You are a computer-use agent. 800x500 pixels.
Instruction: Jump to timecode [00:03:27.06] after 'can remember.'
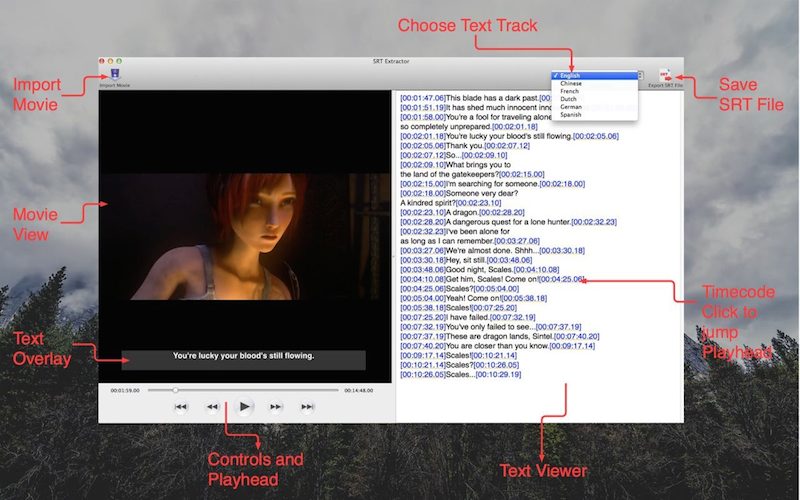tap(517, 241)
